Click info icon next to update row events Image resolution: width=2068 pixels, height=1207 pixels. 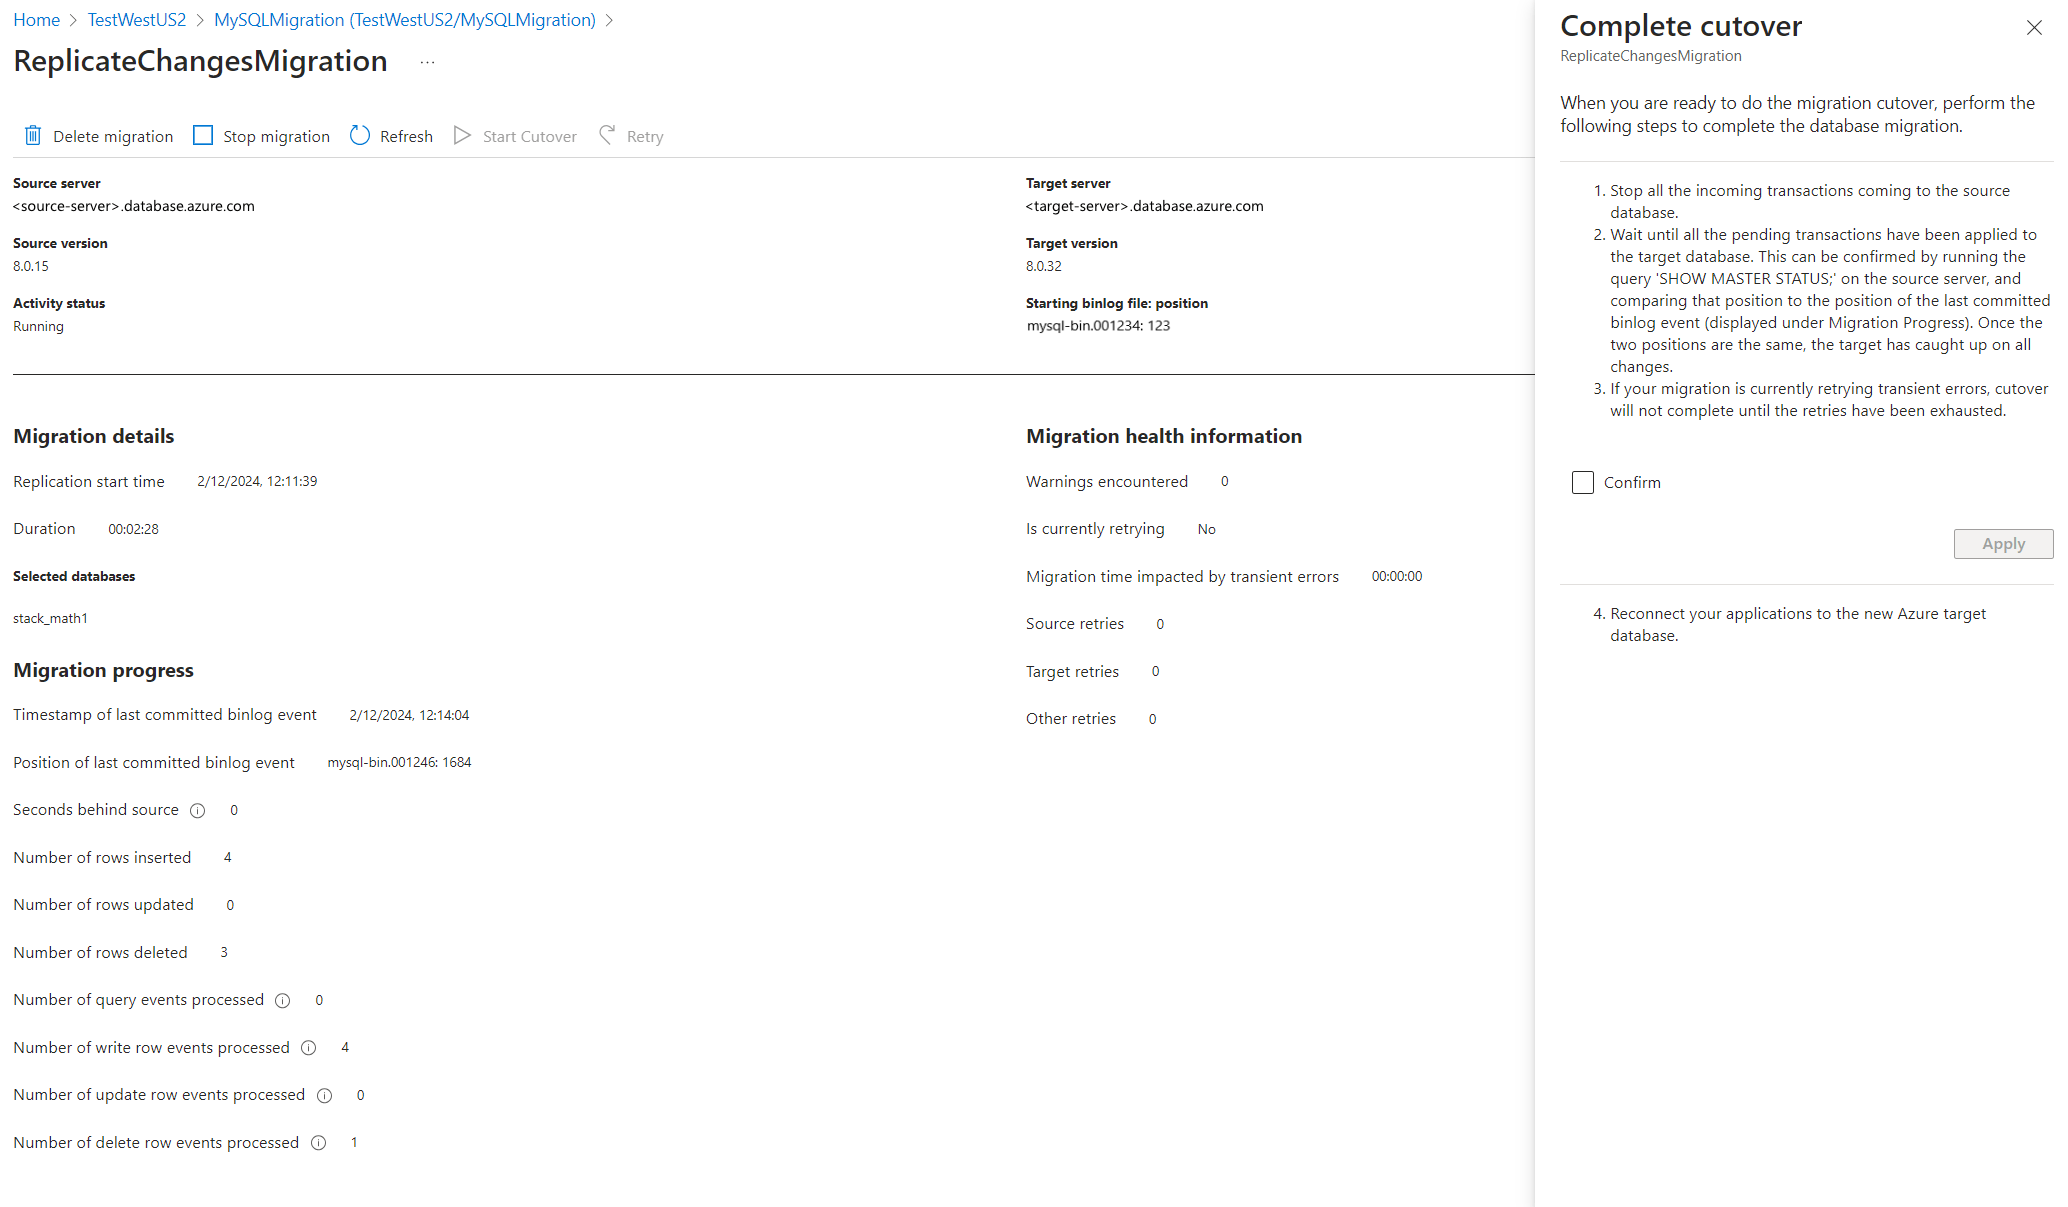(325, 1096)
